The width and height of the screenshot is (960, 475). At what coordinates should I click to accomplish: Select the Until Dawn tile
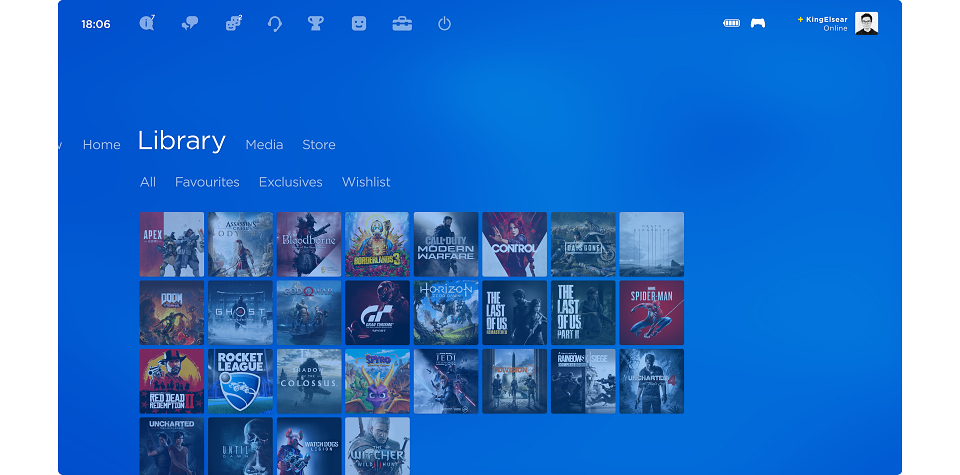click(241, 446)
